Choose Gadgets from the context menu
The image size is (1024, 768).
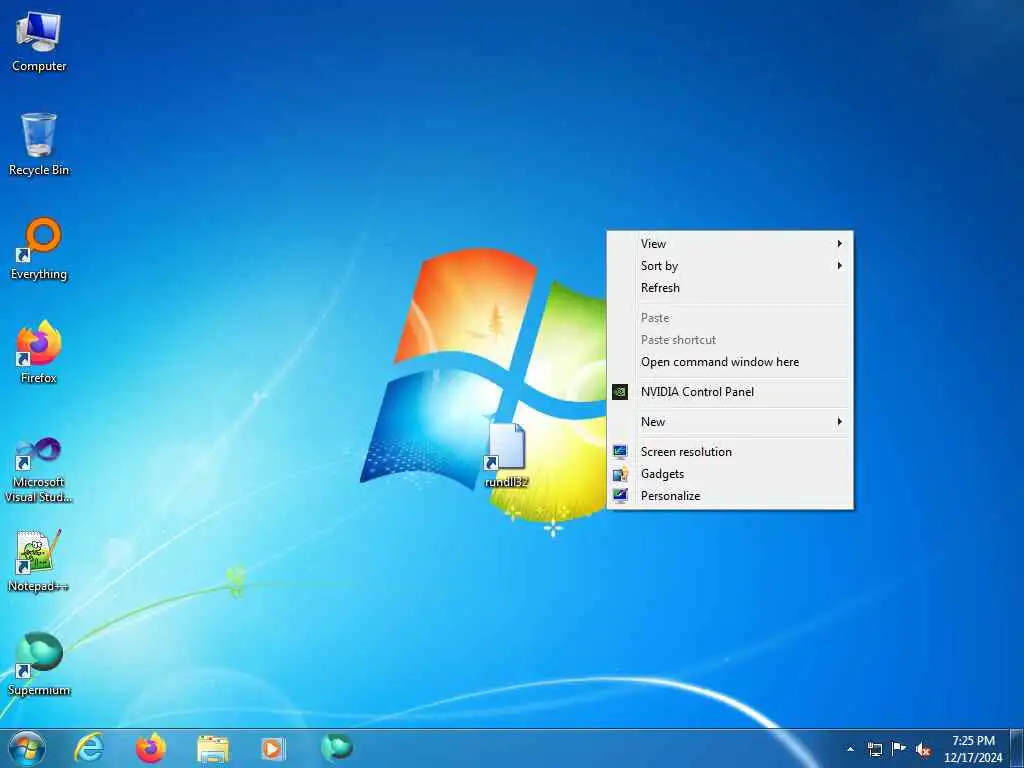(729, 474)
